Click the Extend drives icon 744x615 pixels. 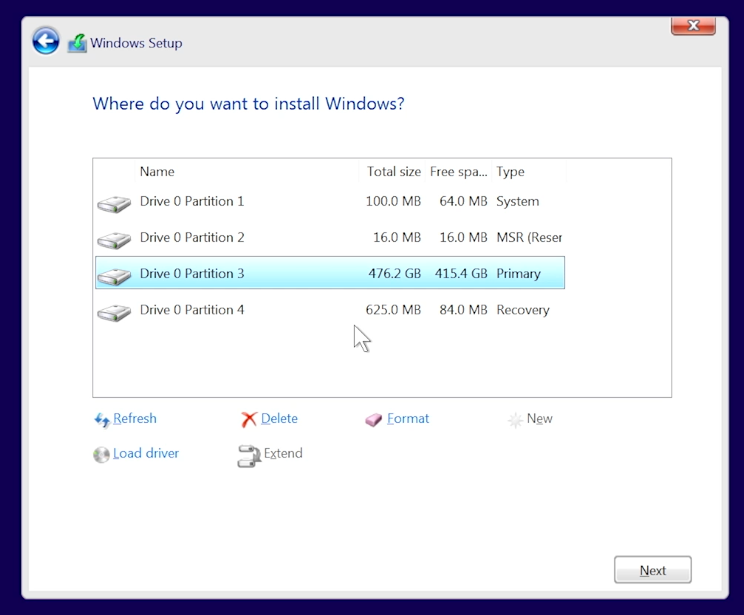coord(249,456)
